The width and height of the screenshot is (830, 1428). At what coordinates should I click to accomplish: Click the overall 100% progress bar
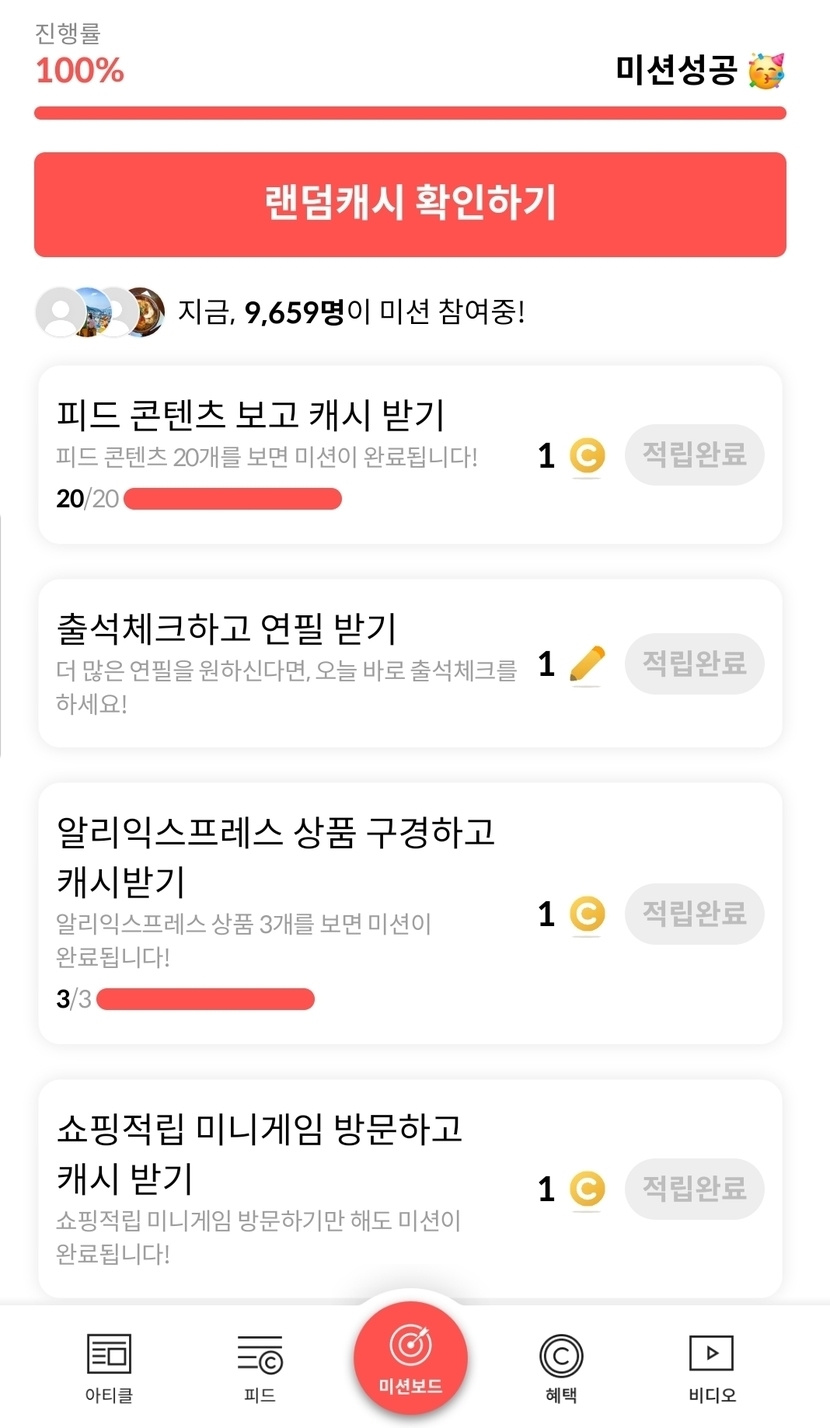click(x=410, y=113)
